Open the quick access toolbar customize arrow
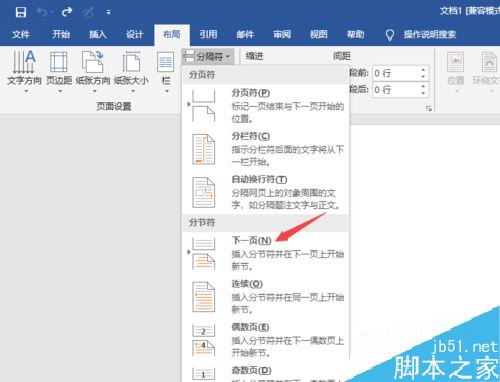The width and height of the screenshot is (500, 382). [108, 13]
